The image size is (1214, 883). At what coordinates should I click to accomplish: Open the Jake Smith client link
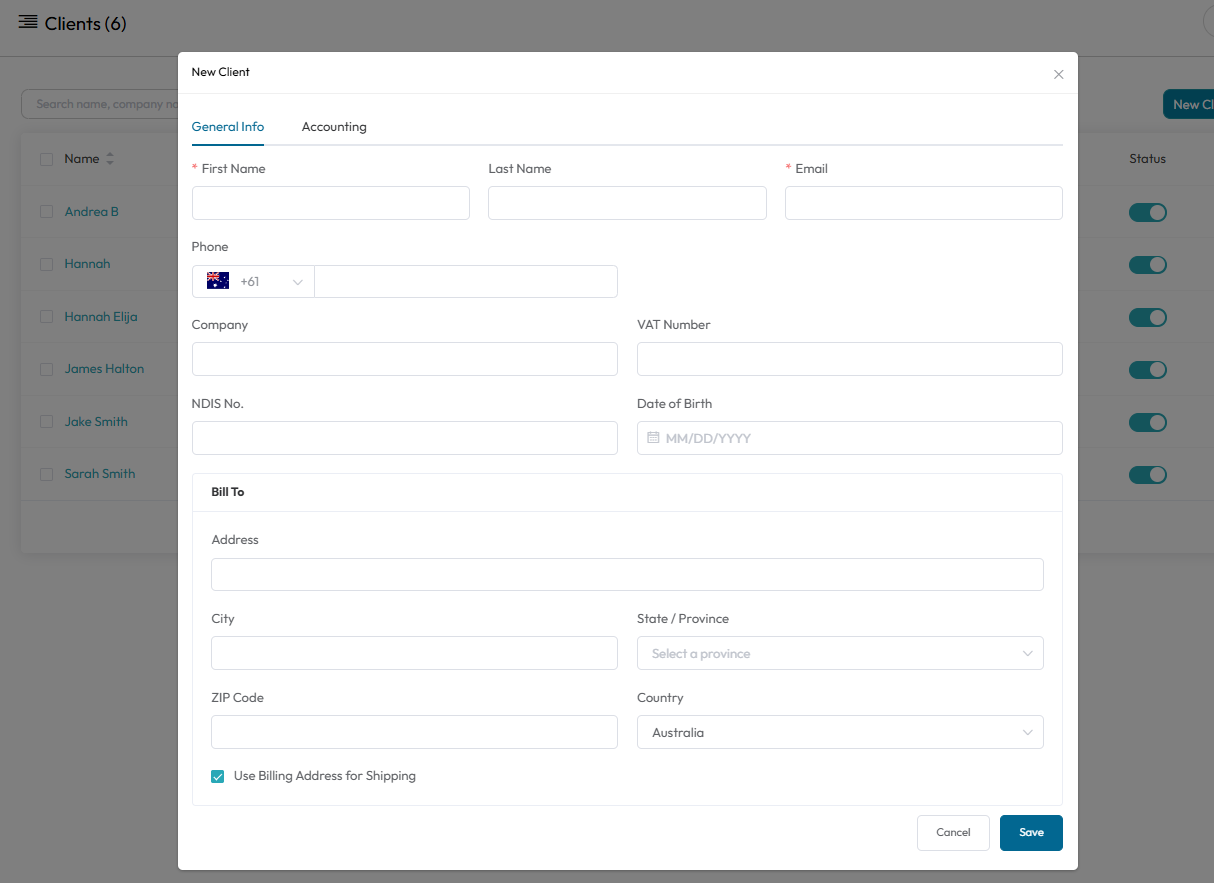(x=96, y=421)
